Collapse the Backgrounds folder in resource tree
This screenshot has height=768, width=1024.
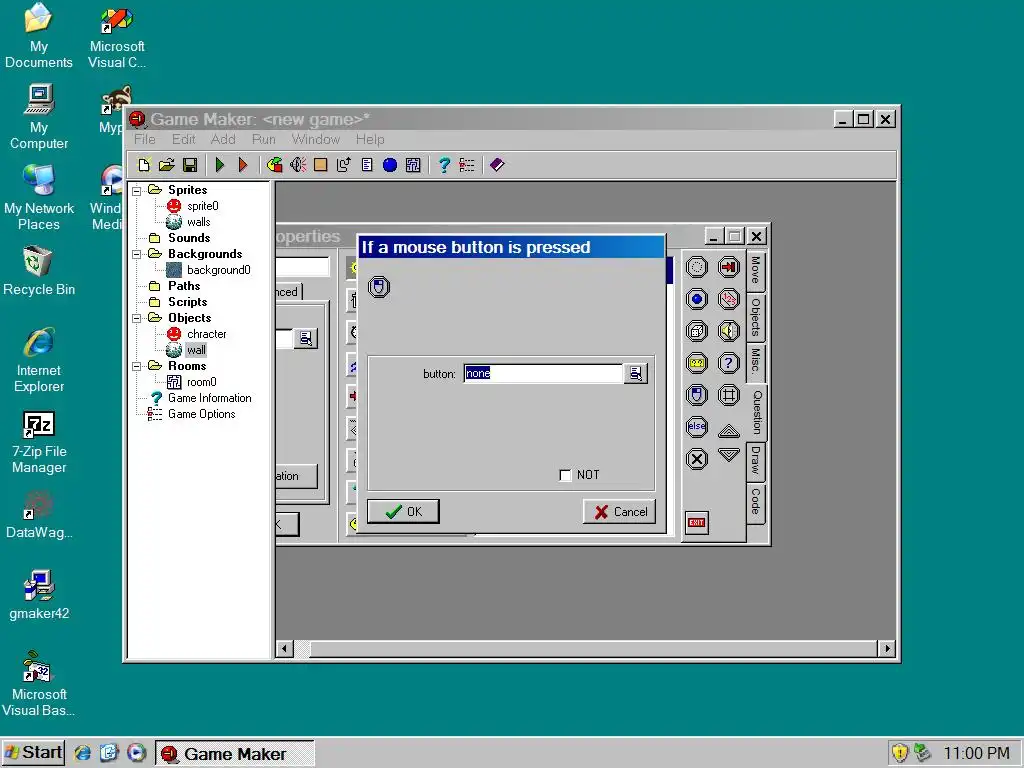coord(136,254)
